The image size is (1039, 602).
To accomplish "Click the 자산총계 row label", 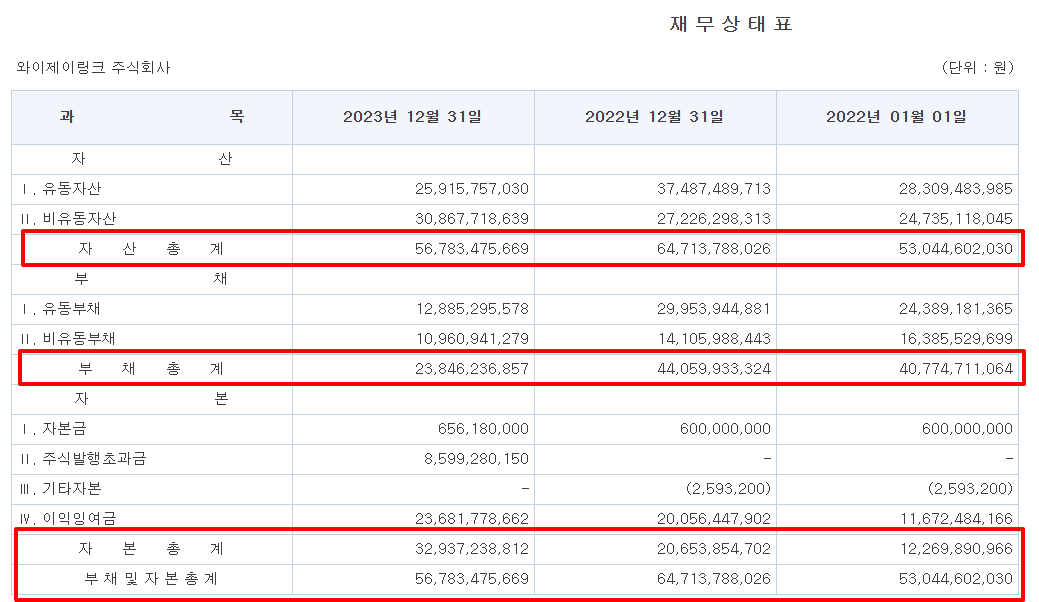I will pyautogui.click(x=151, y=249).
